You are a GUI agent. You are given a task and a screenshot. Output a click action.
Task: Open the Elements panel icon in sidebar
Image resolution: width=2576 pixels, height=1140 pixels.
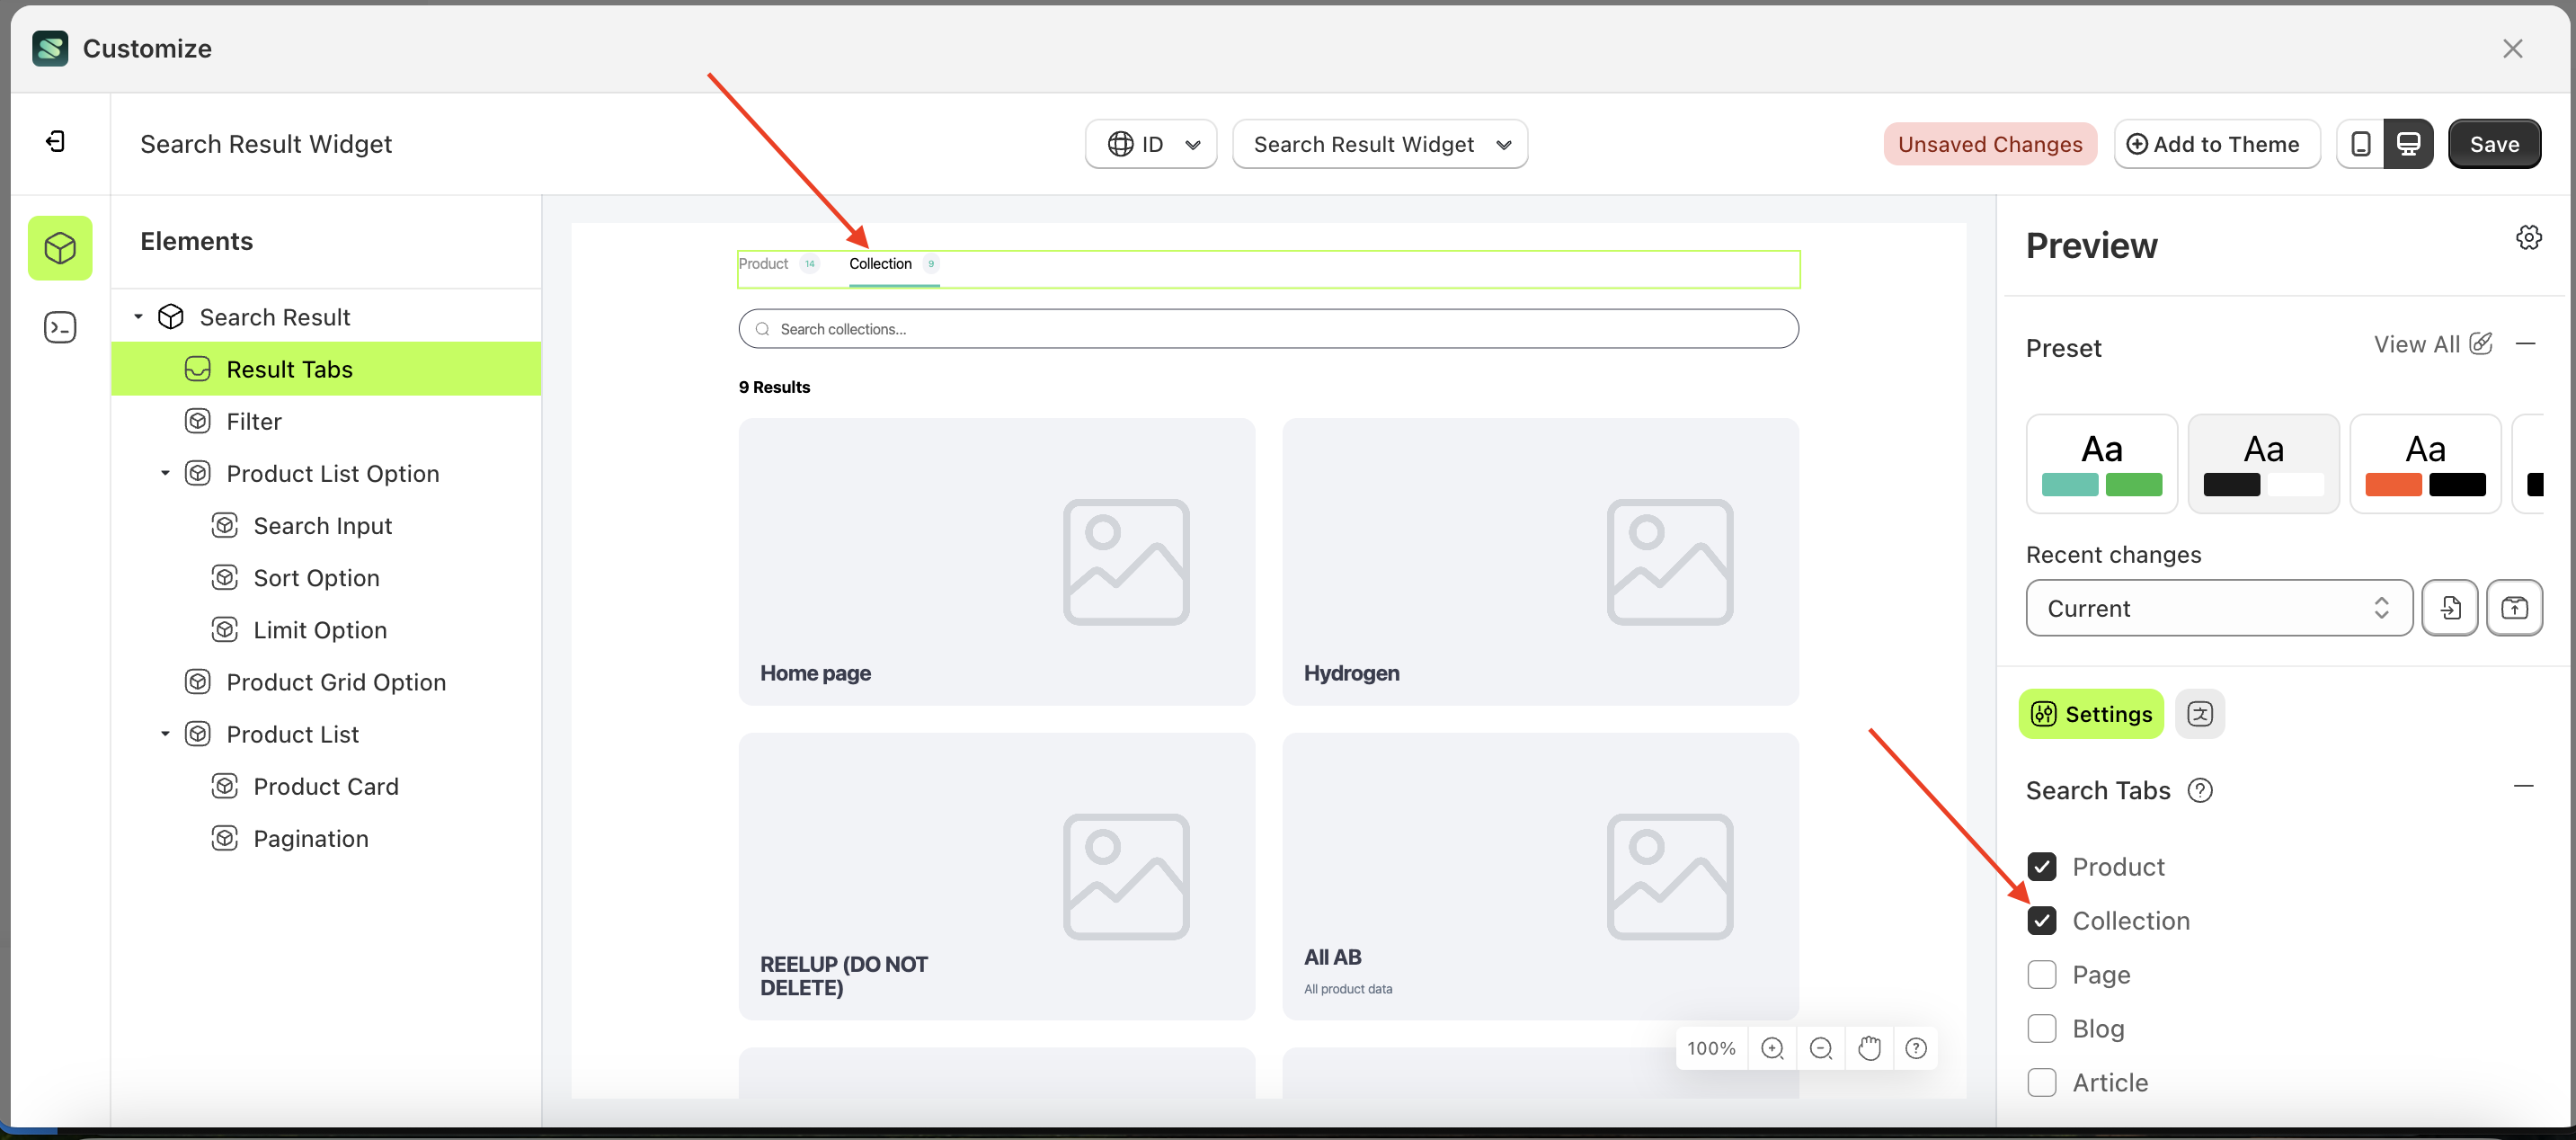[60, 248]
